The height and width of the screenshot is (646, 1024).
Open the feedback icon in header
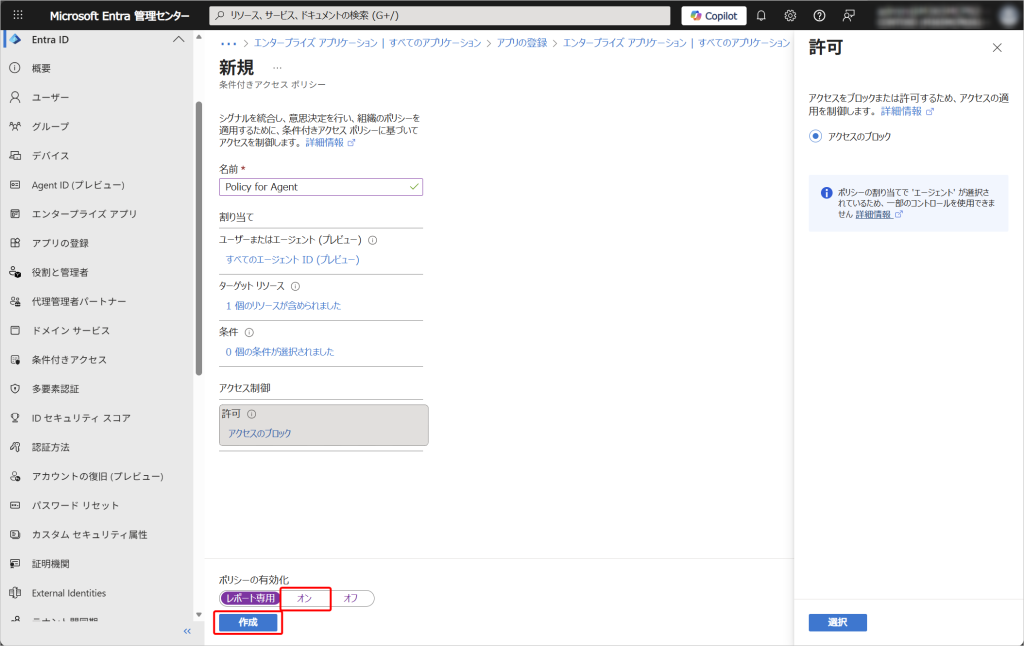point(849,16)
